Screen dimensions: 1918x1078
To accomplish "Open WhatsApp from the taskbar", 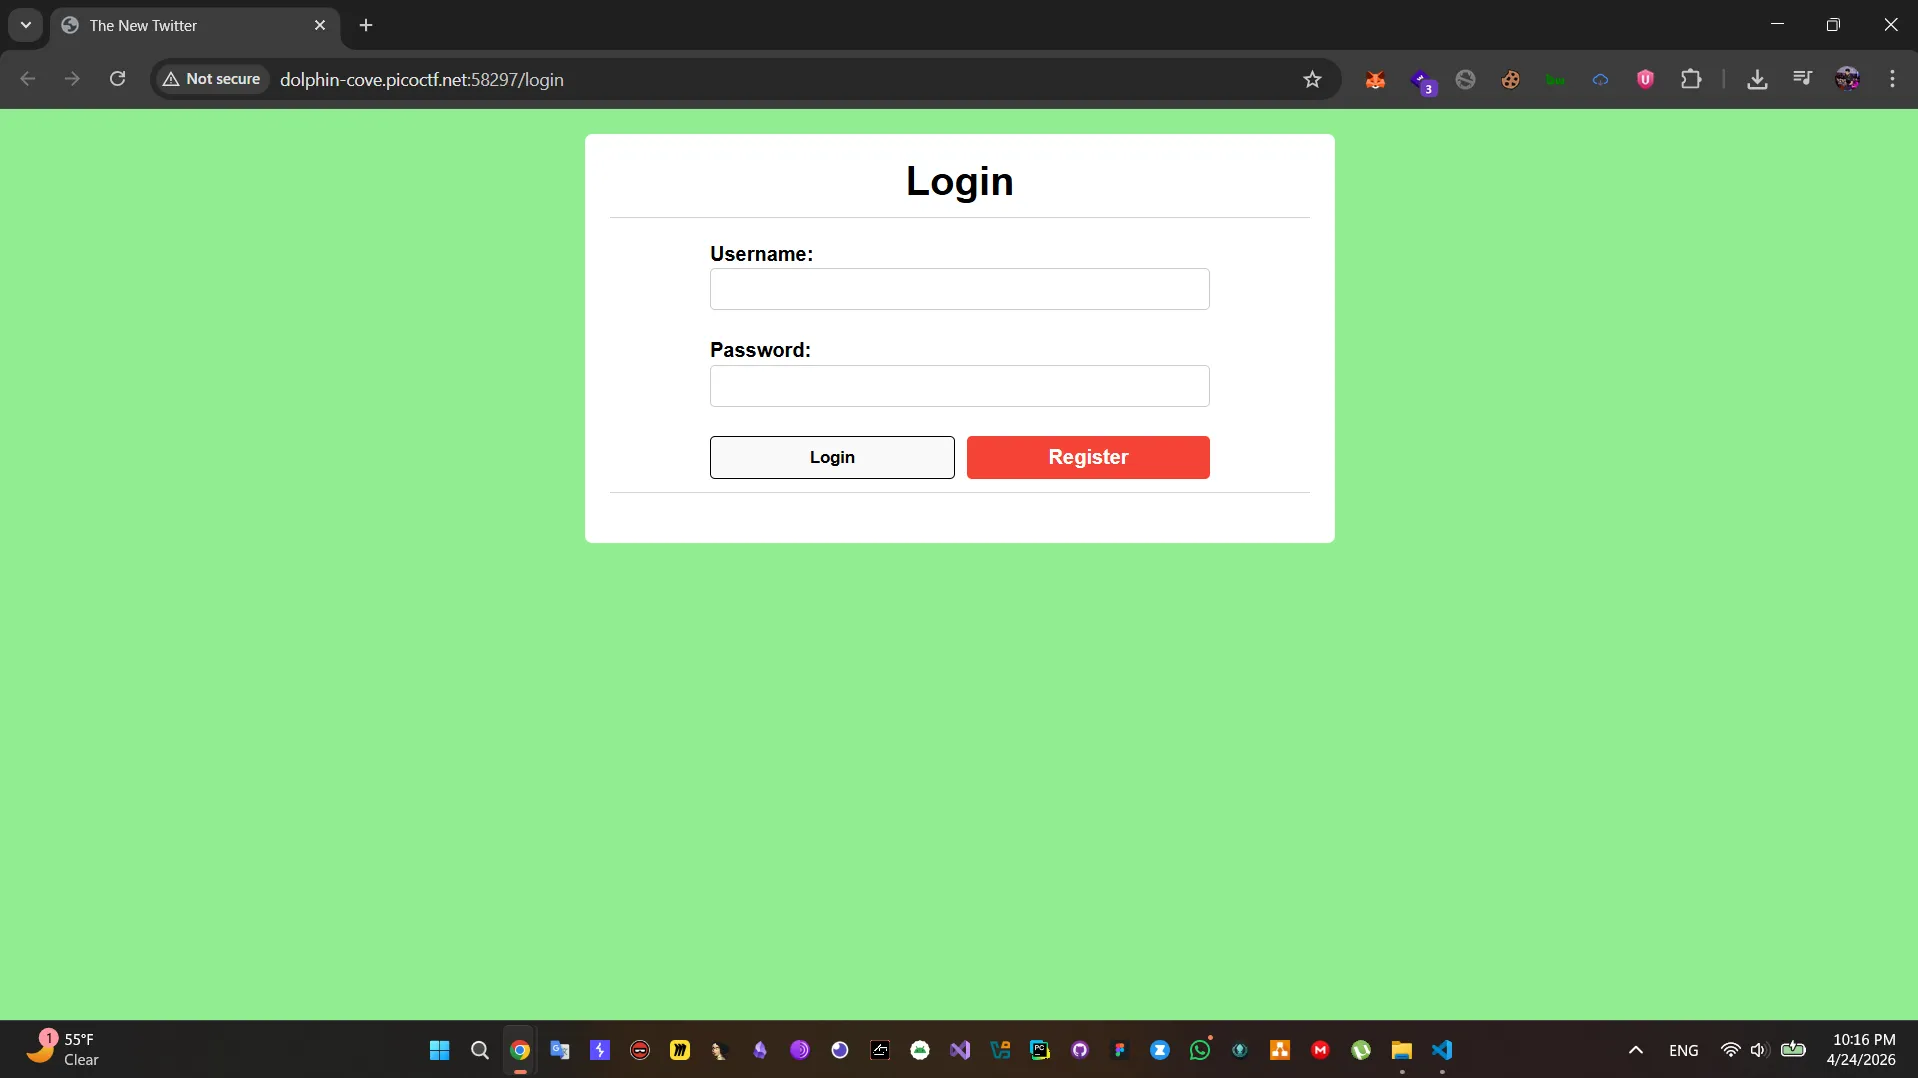I will click(x=1200, y=1049).
